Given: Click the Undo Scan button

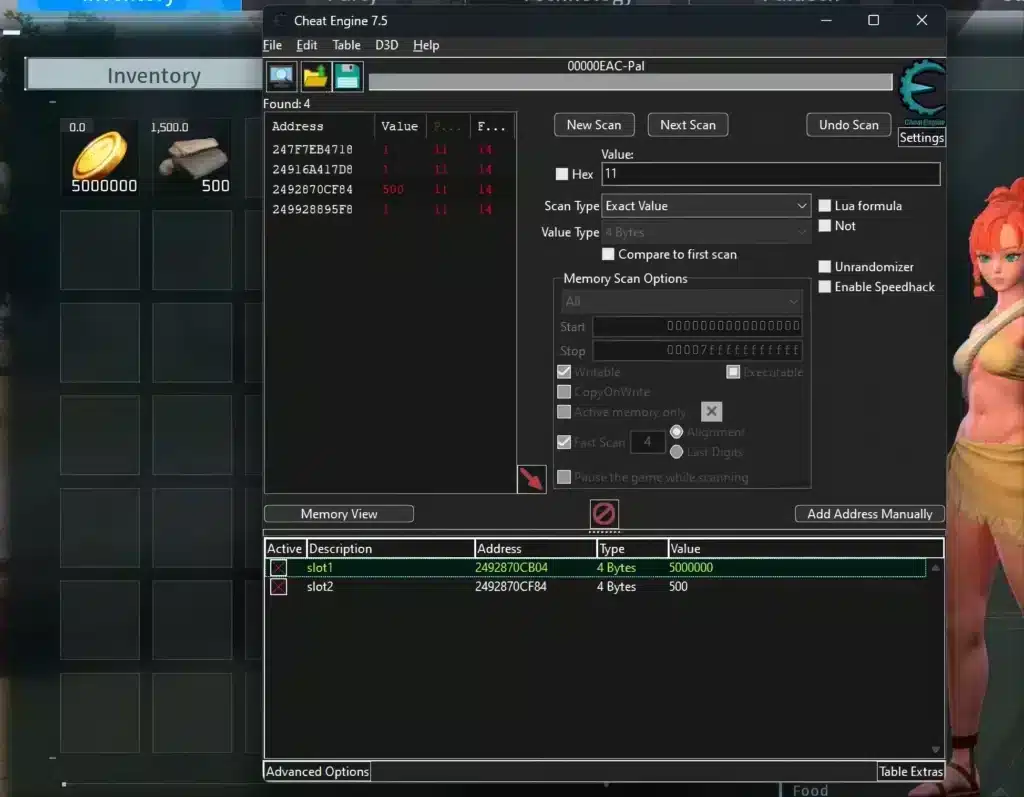Looking at the screenshot, I should click(848, 125).
